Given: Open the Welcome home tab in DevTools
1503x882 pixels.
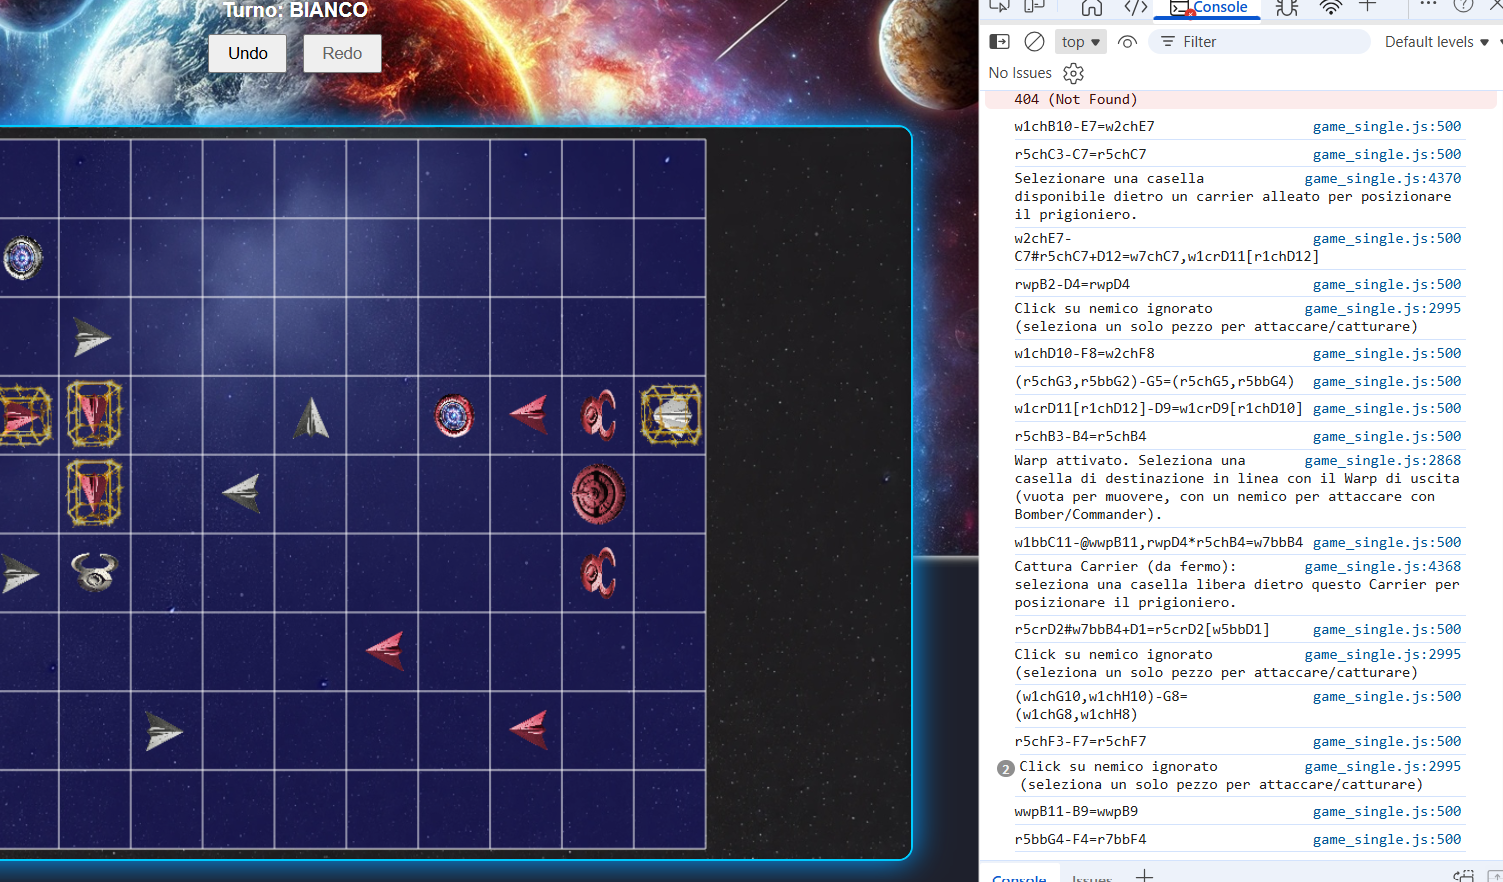Looking at the screenshot, I should click(1092, 8).
